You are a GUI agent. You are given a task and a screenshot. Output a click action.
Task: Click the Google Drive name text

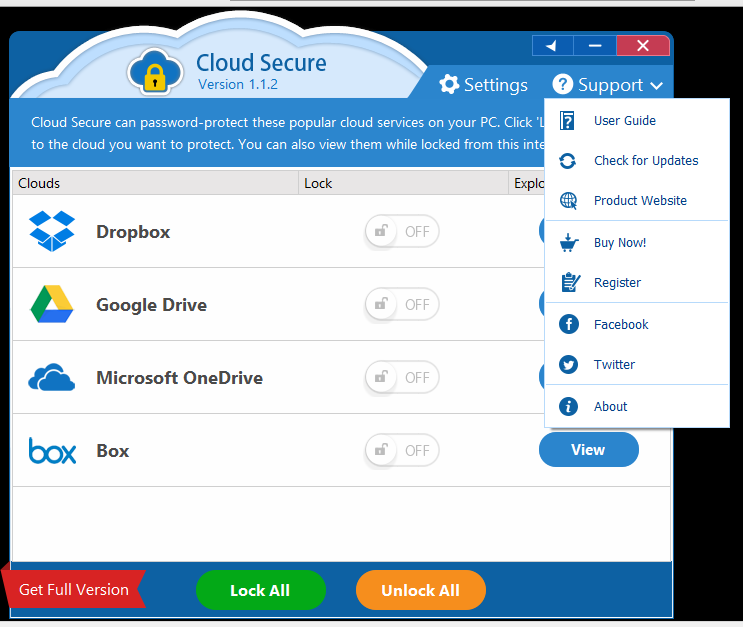click(152, 305)
